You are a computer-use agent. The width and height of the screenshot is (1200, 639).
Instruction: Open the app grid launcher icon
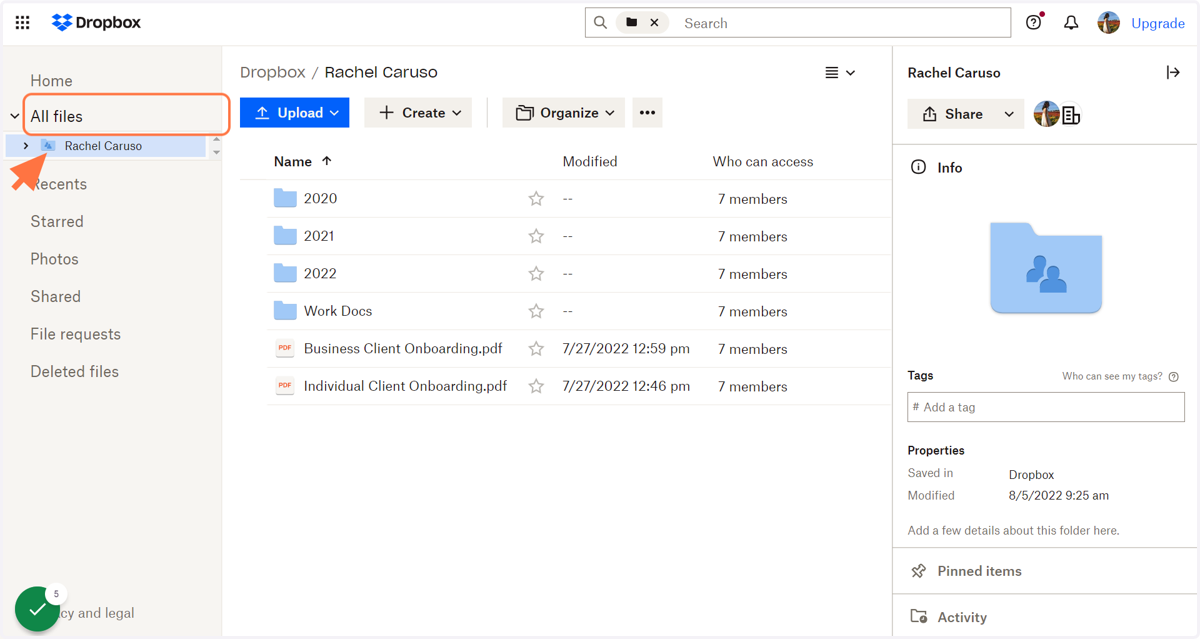point(22,22)
